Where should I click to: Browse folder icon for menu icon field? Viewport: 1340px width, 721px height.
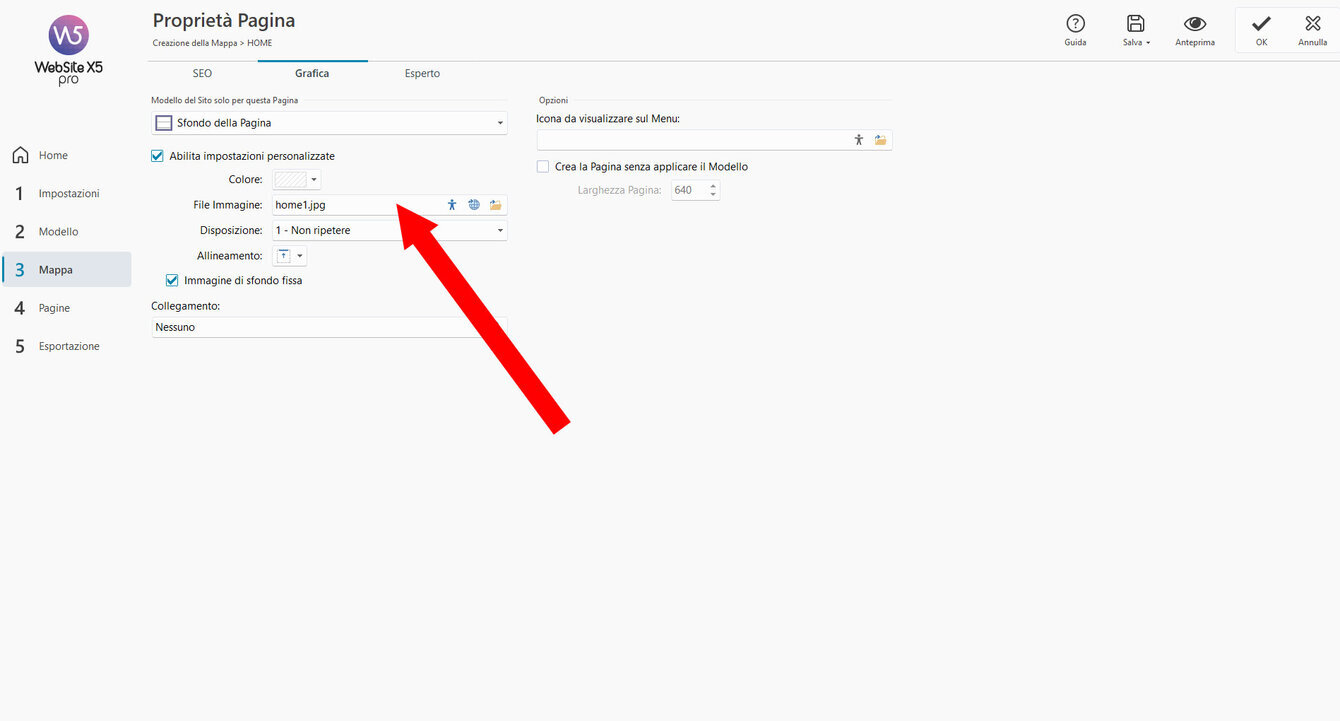pyautogui.click(x=880, y=140)
